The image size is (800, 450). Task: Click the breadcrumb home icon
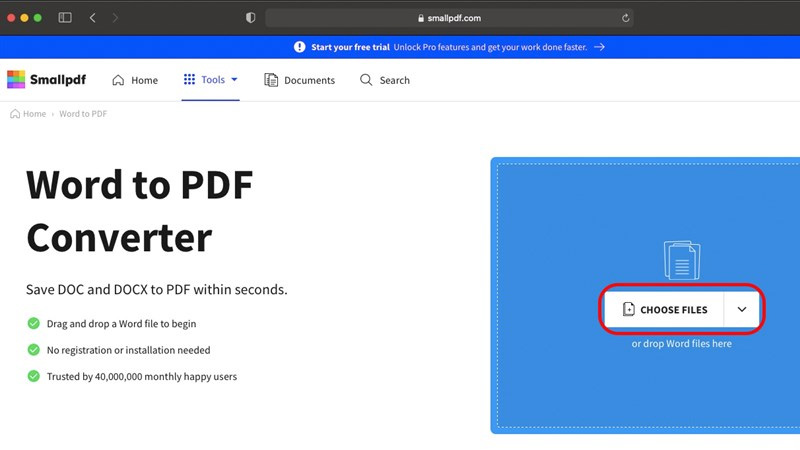pos(15,114)
